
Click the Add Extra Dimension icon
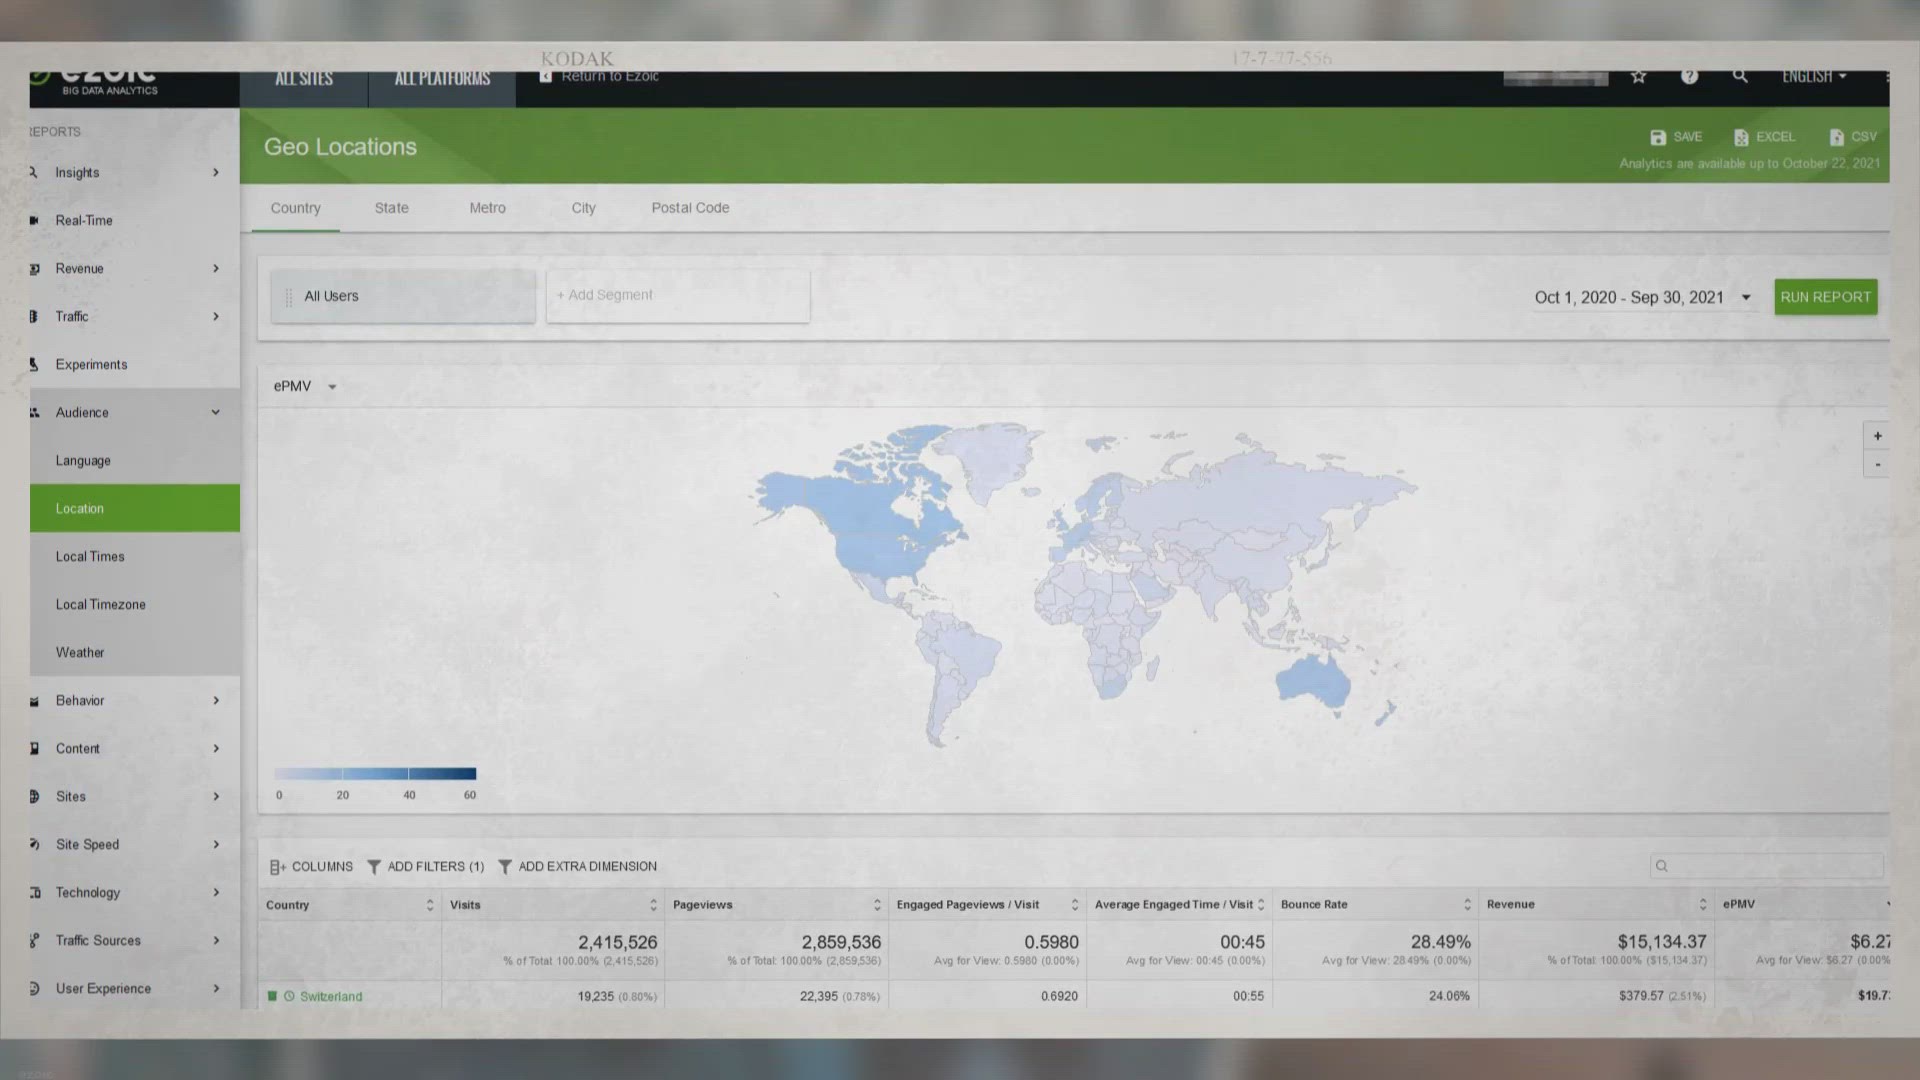504,866
